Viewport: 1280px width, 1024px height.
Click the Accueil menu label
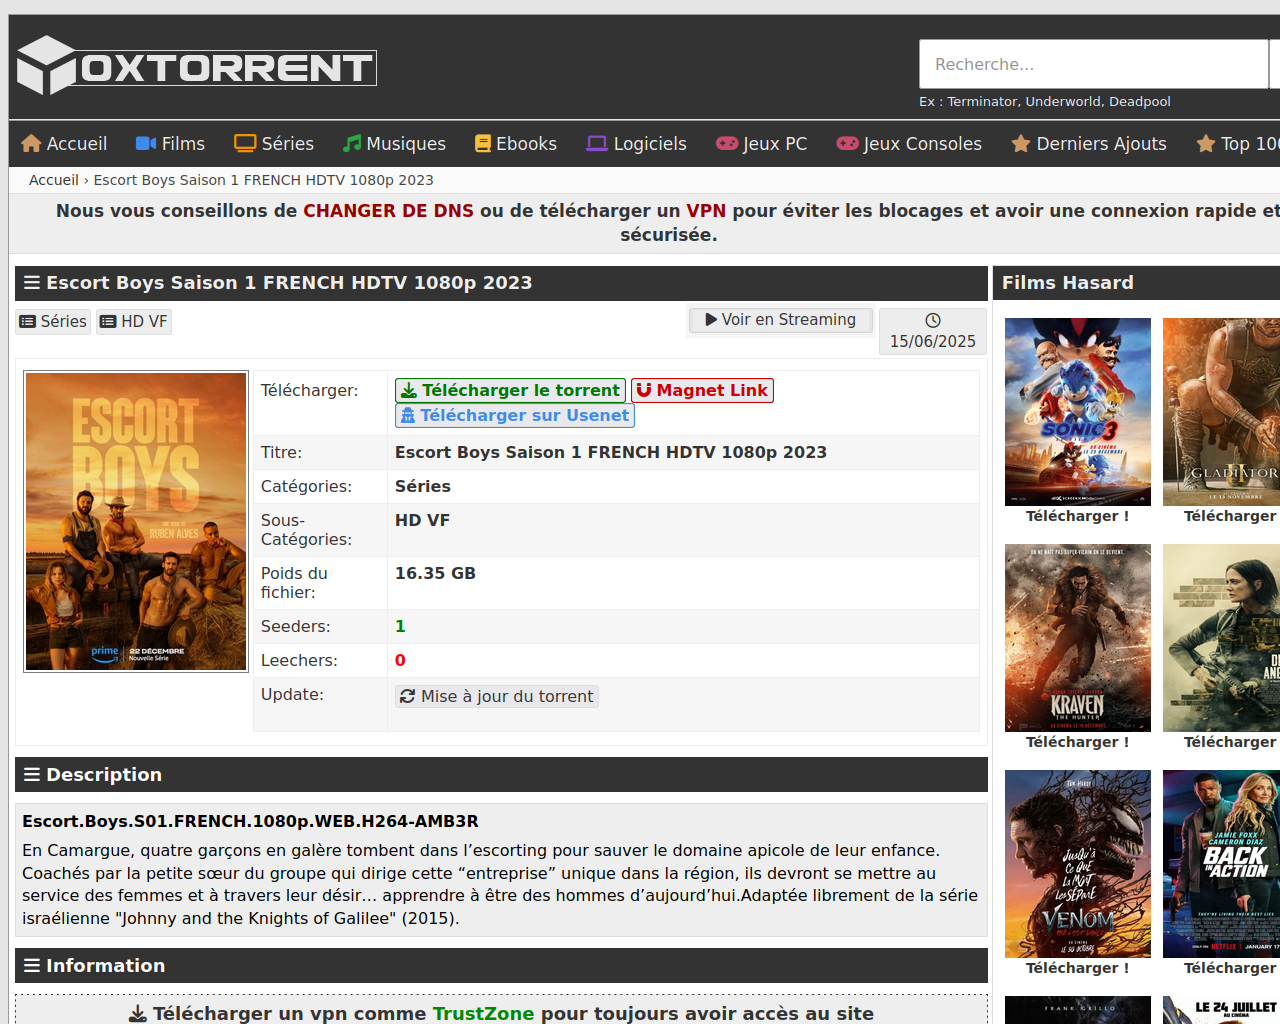[x=77, y=143]
